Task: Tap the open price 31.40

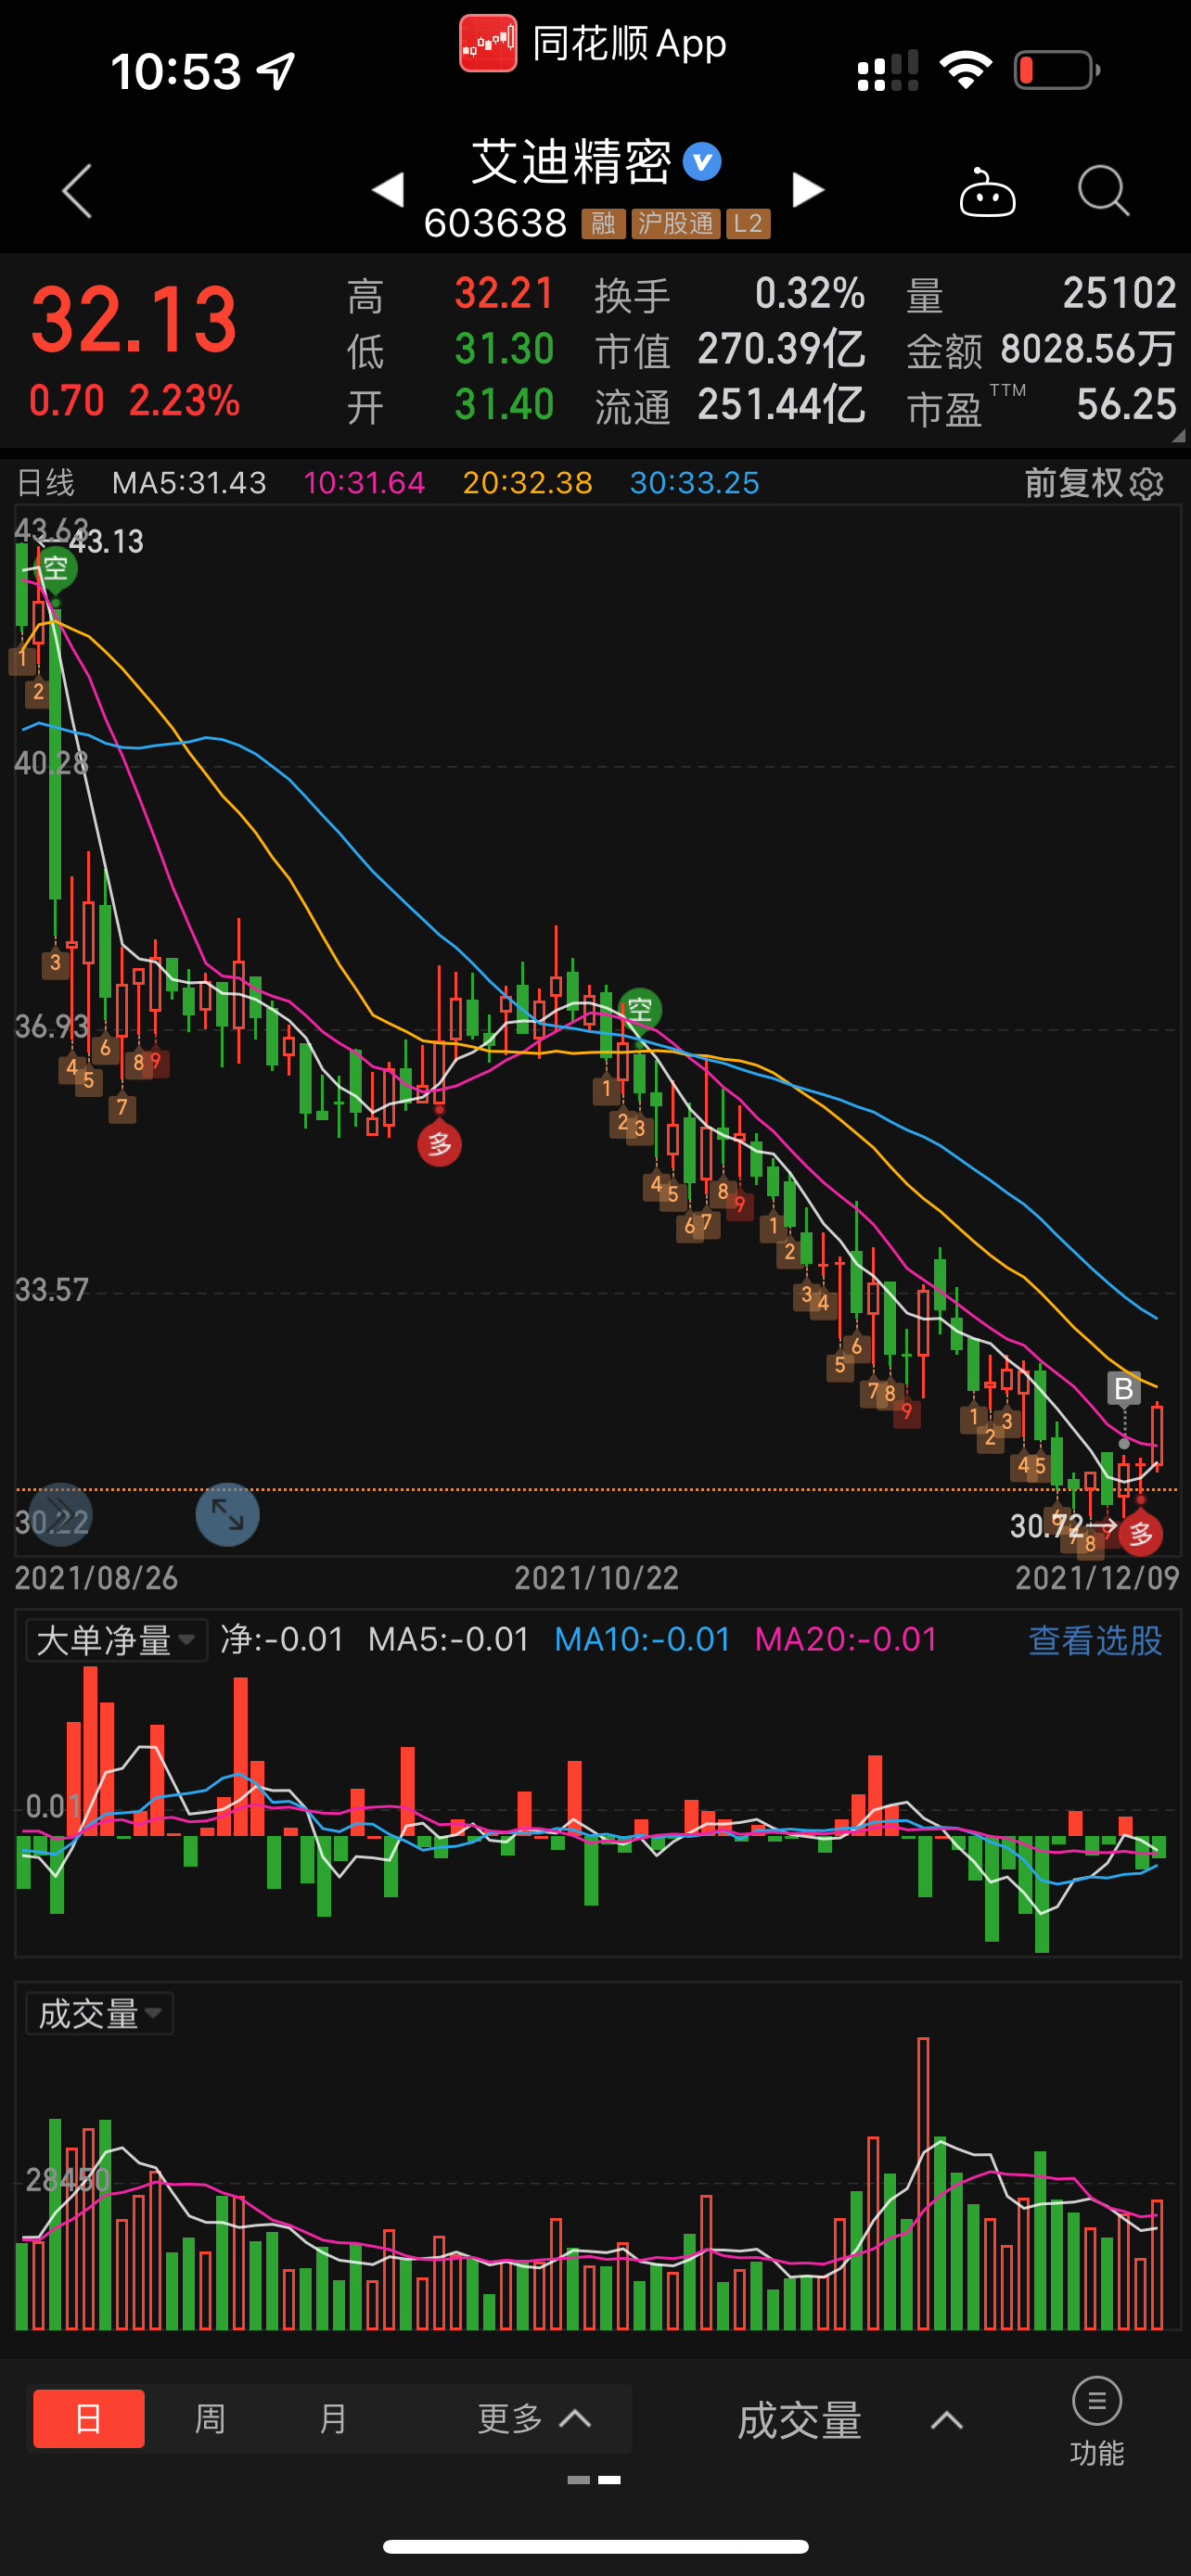Action: point(504,405)
